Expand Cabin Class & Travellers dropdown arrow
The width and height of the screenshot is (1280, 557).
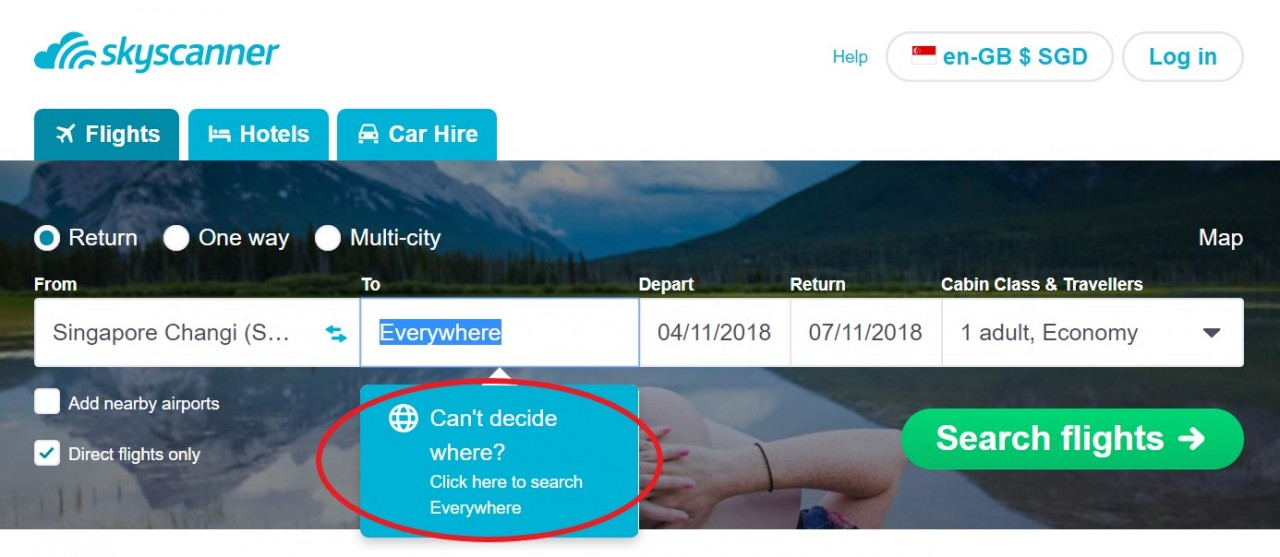point(1211,333)
